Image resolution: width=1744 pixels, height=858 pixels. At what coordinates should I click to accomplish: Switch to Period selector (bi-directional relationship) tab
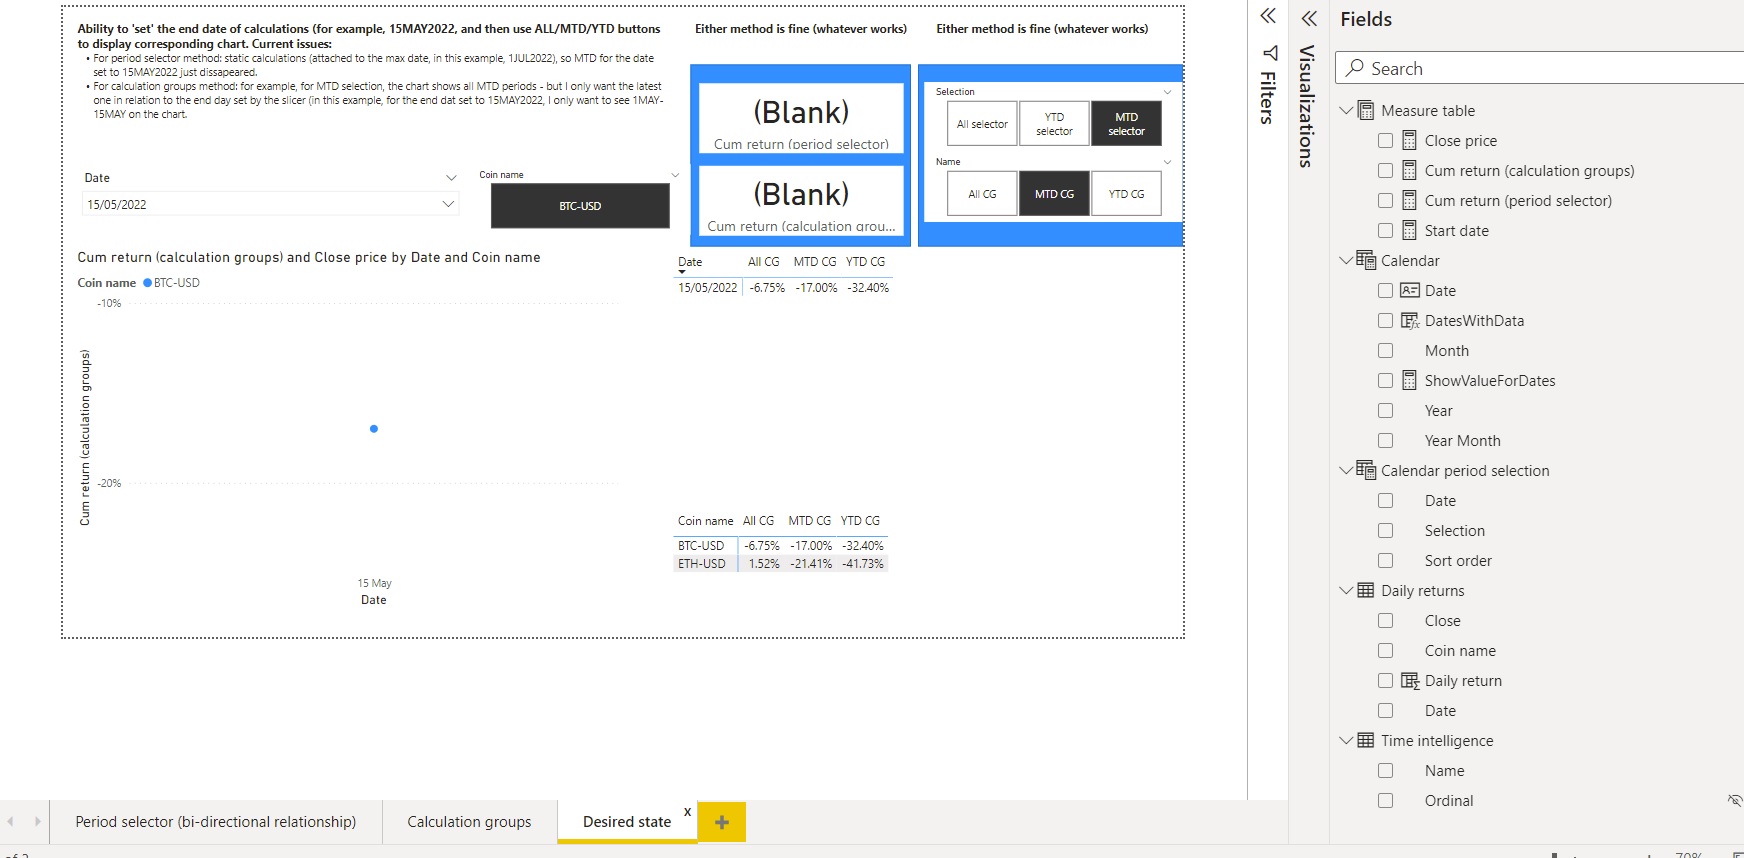pos(216,822)
